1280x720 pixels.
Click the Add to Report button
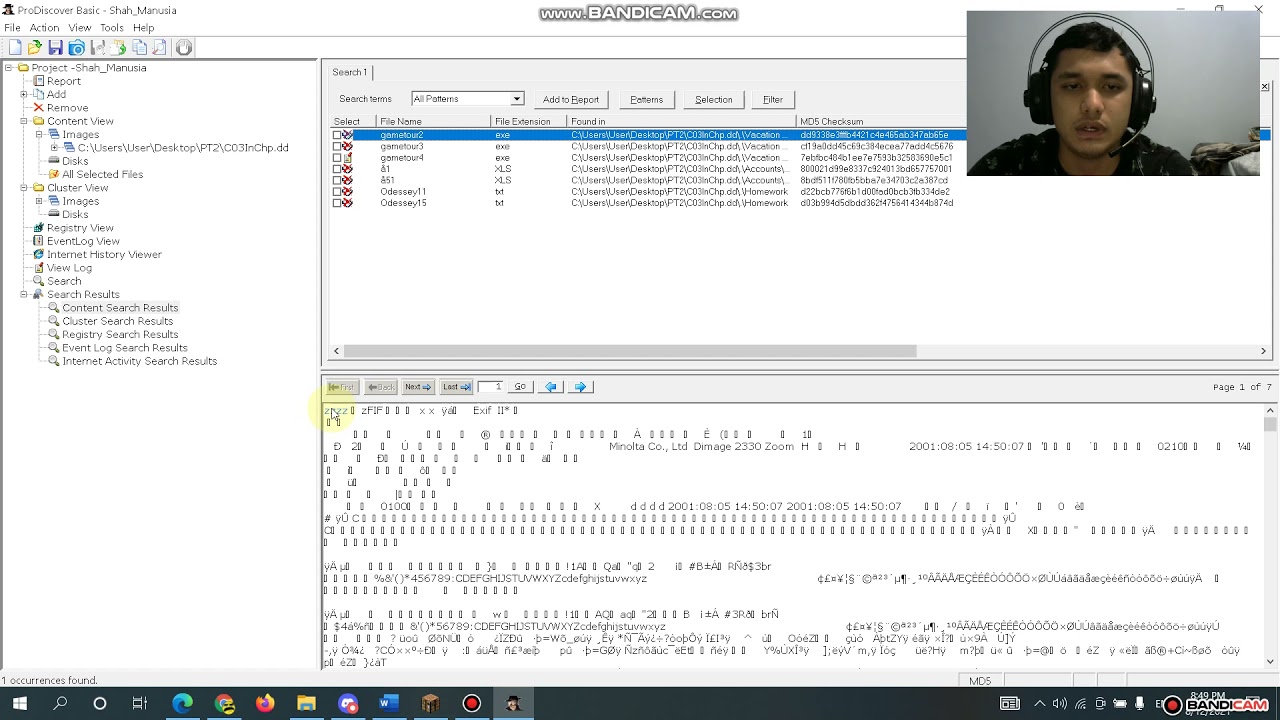(571, 99)
